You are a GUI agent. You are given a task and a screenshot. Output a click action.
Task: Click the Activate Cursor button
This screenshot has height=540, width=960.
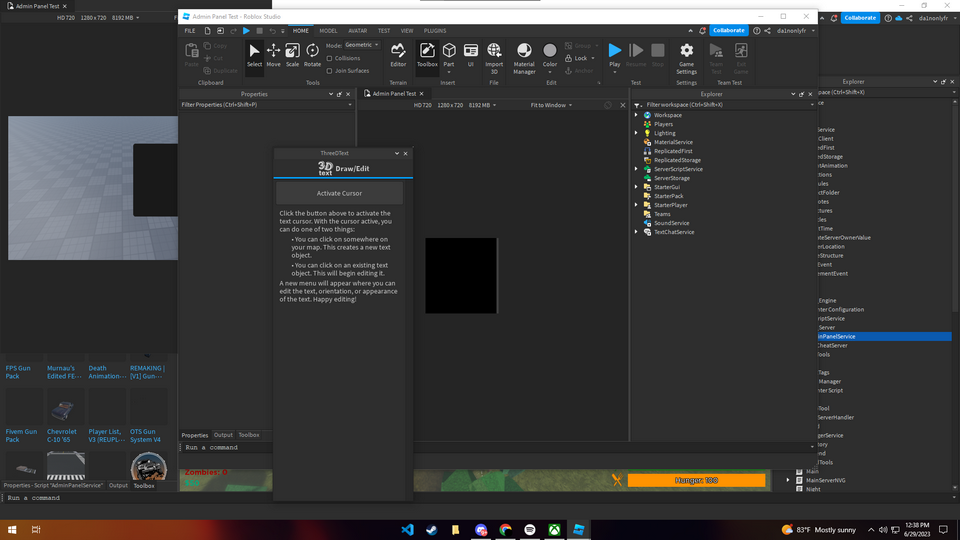339,193
